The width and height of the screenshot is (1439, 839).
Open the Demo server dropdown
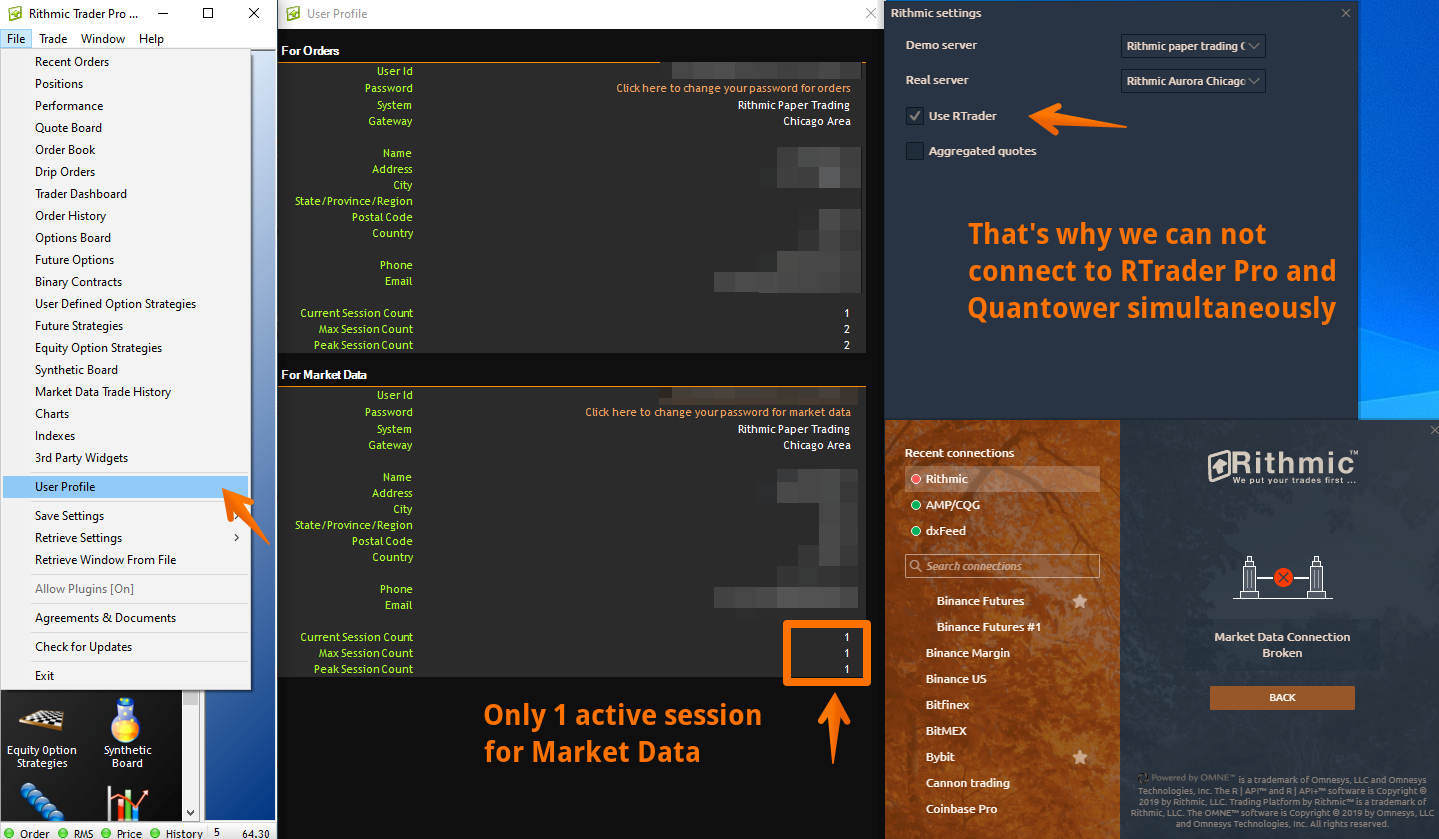pos(1194,46)
